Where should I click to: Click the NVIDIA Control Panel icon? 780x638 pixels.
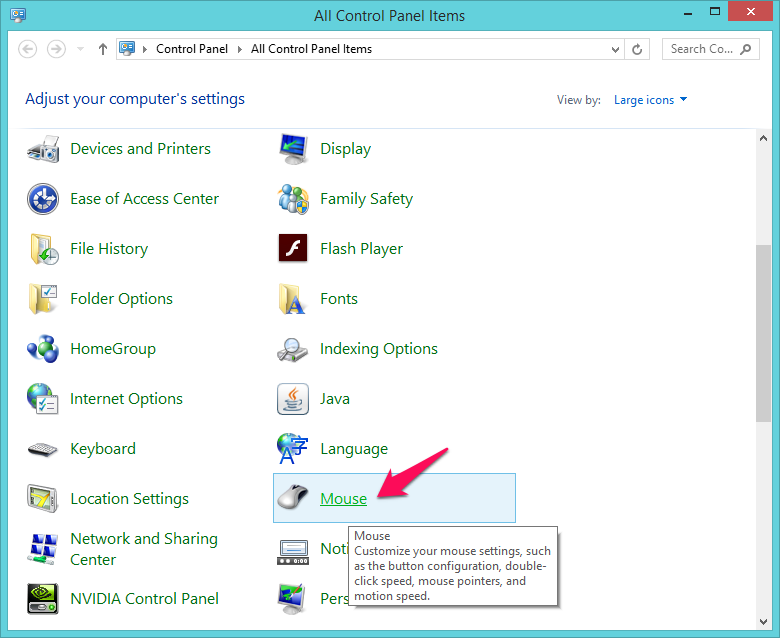[x=43, y=599]
